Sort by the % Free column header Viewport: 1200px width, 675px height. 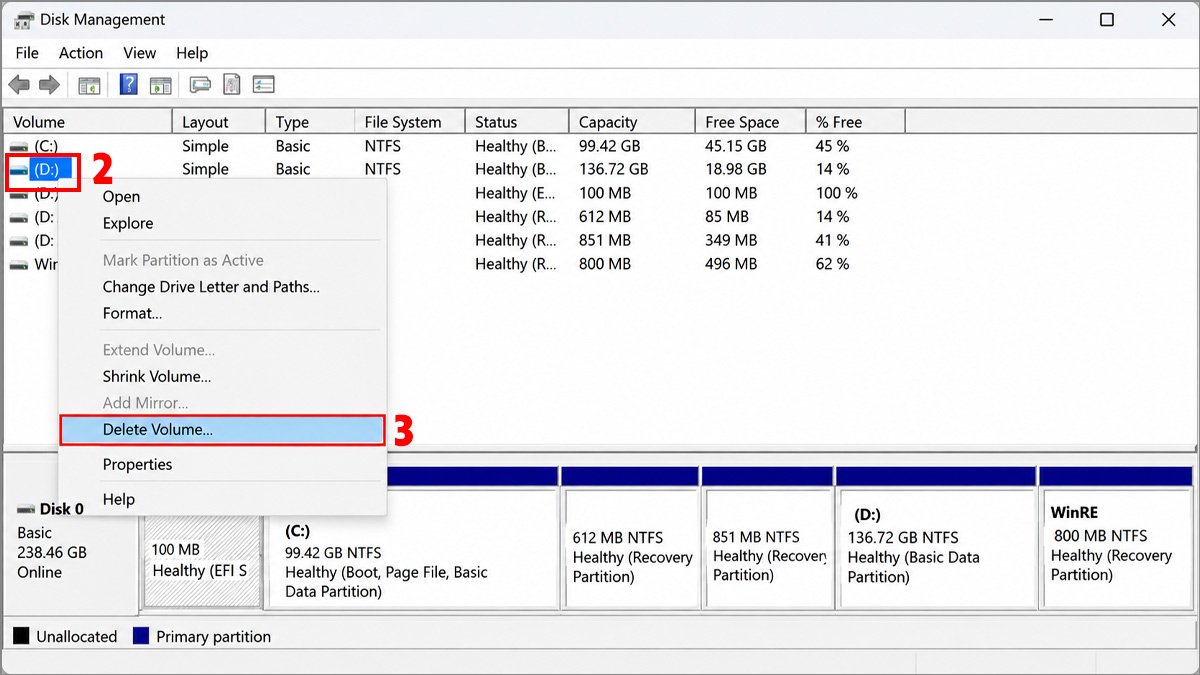pyautogui.click(x=856, y=122)
